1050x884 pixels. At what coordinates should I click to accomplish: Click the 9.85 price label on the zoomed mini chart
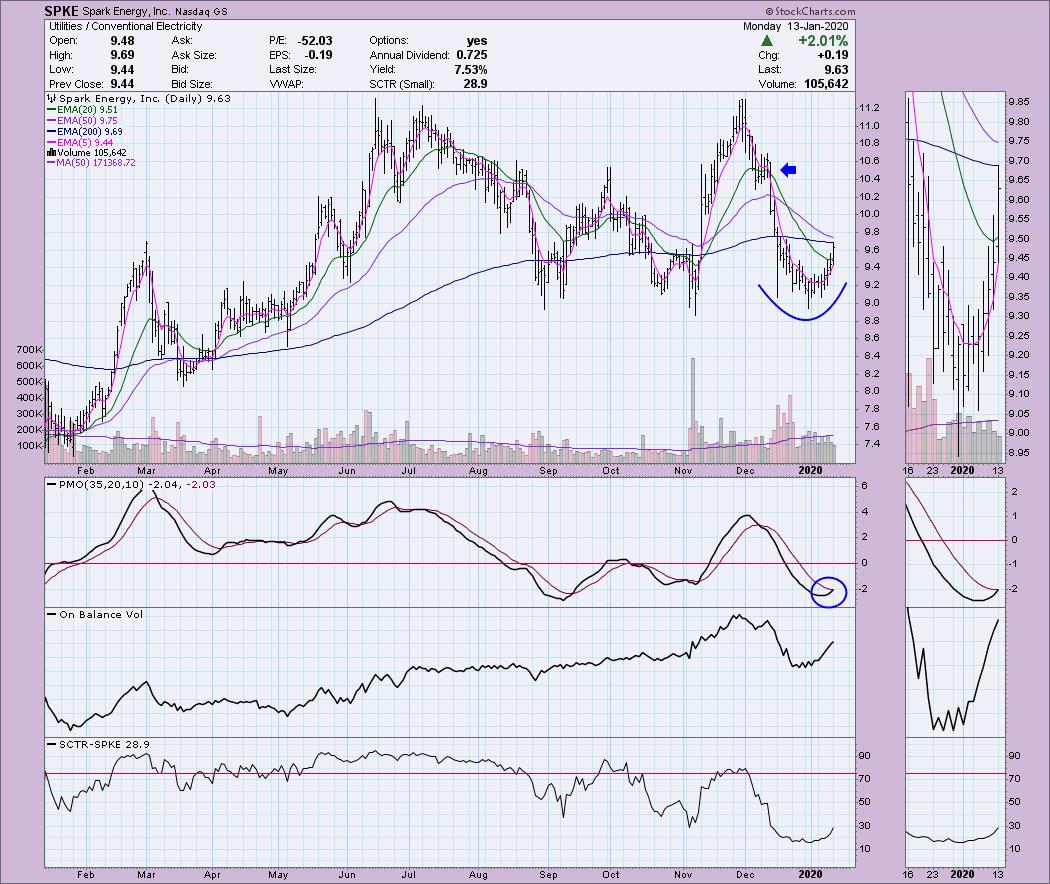(1019, 102)
